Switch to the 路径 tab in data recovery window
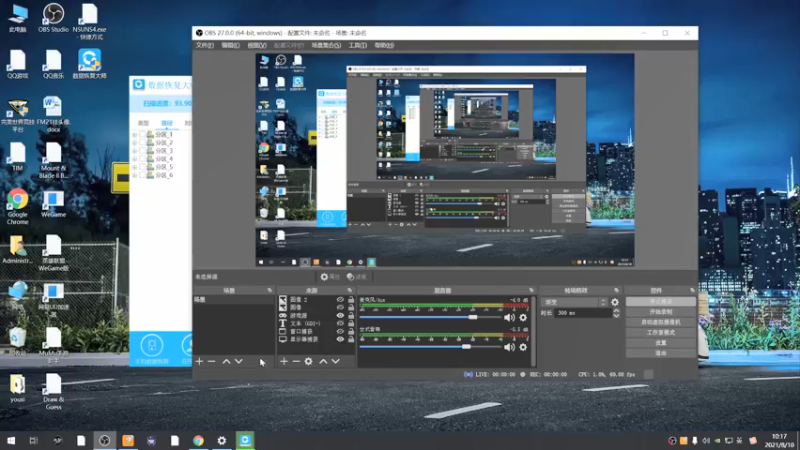Image resolution: width=800 pixels, height=450 pixels. coord(167,123)
